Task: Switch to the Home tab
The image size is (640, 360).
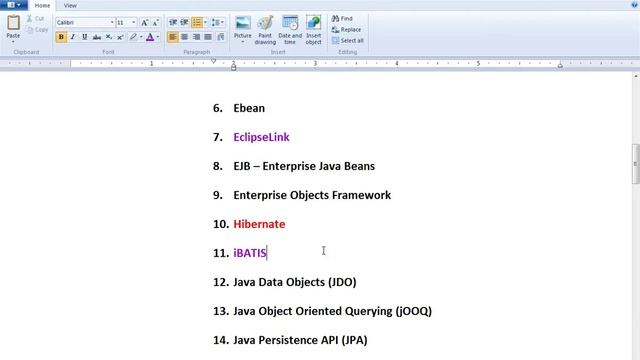Action: coord(42,6)
